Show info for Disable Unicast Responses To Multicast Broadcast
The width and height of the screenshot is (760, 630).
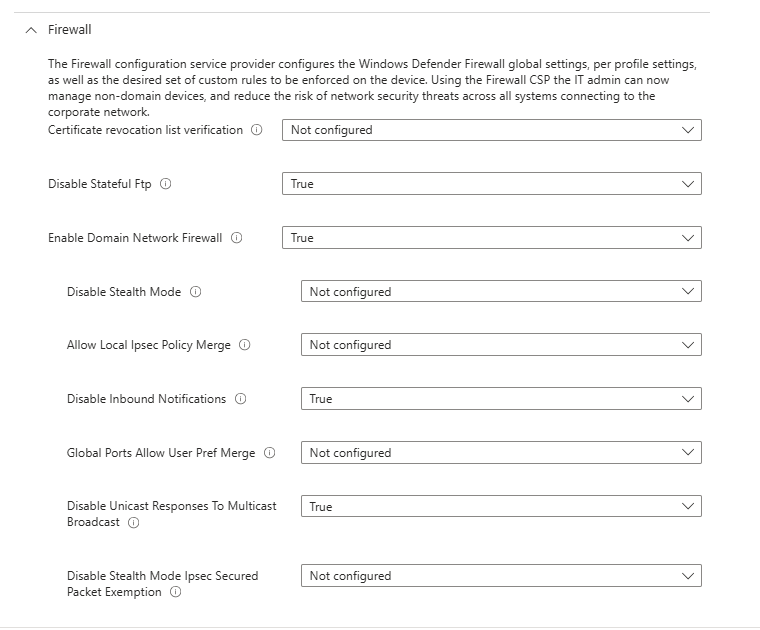click(133, 522)
